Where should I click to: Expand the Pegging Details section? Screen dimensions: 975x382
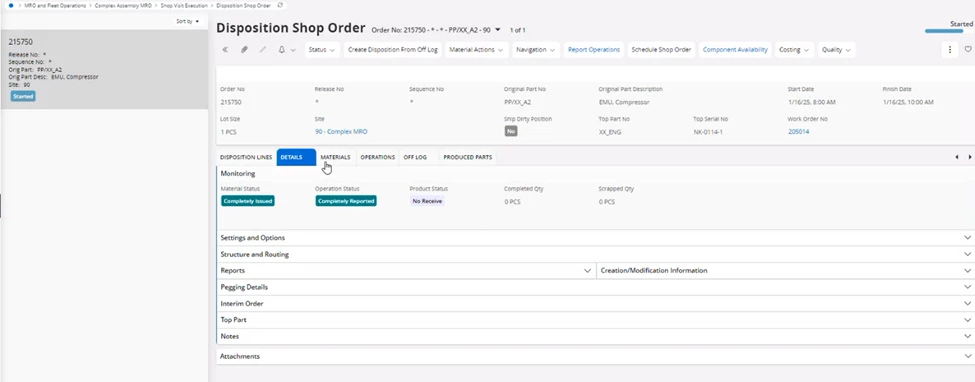coord(596,287)
